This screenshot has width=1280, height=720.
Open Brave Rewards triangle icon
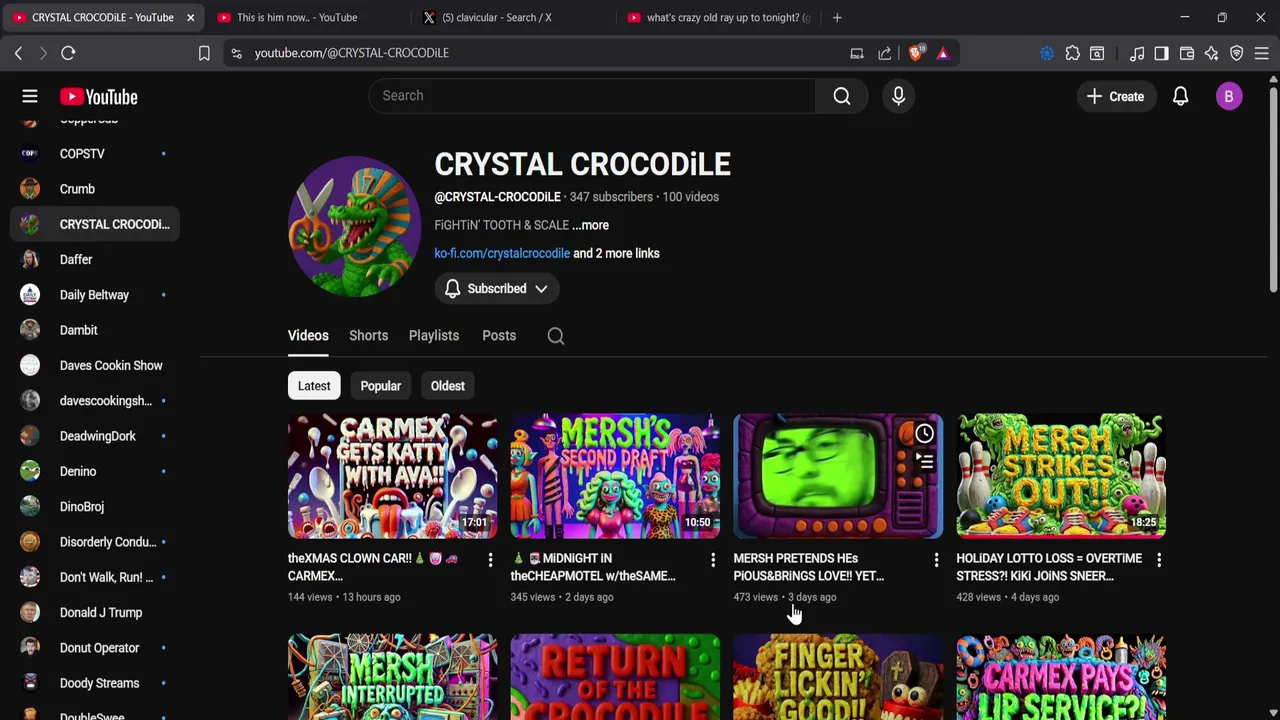point(942,53)
